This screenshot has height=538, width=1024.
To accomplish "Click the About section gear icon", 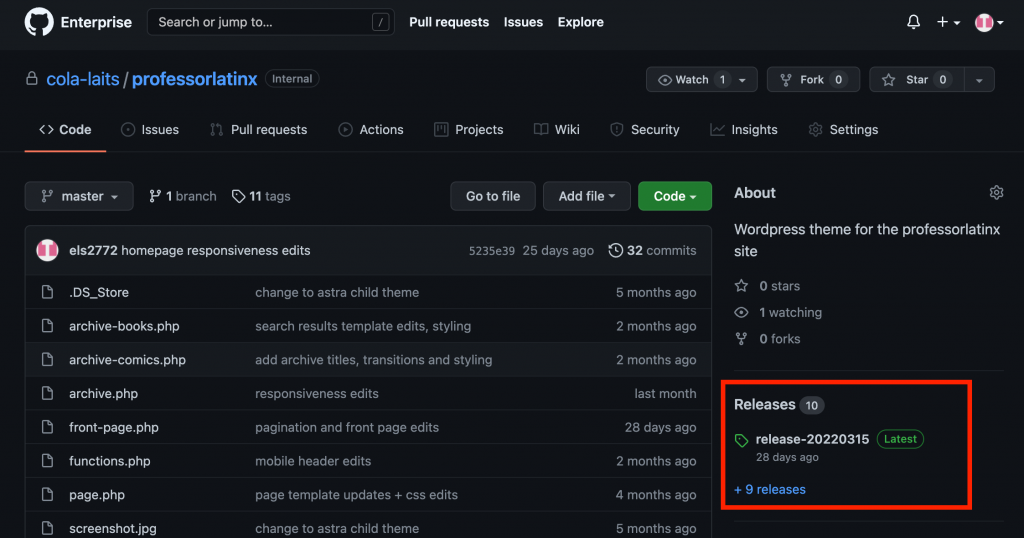I will [996, 193].
